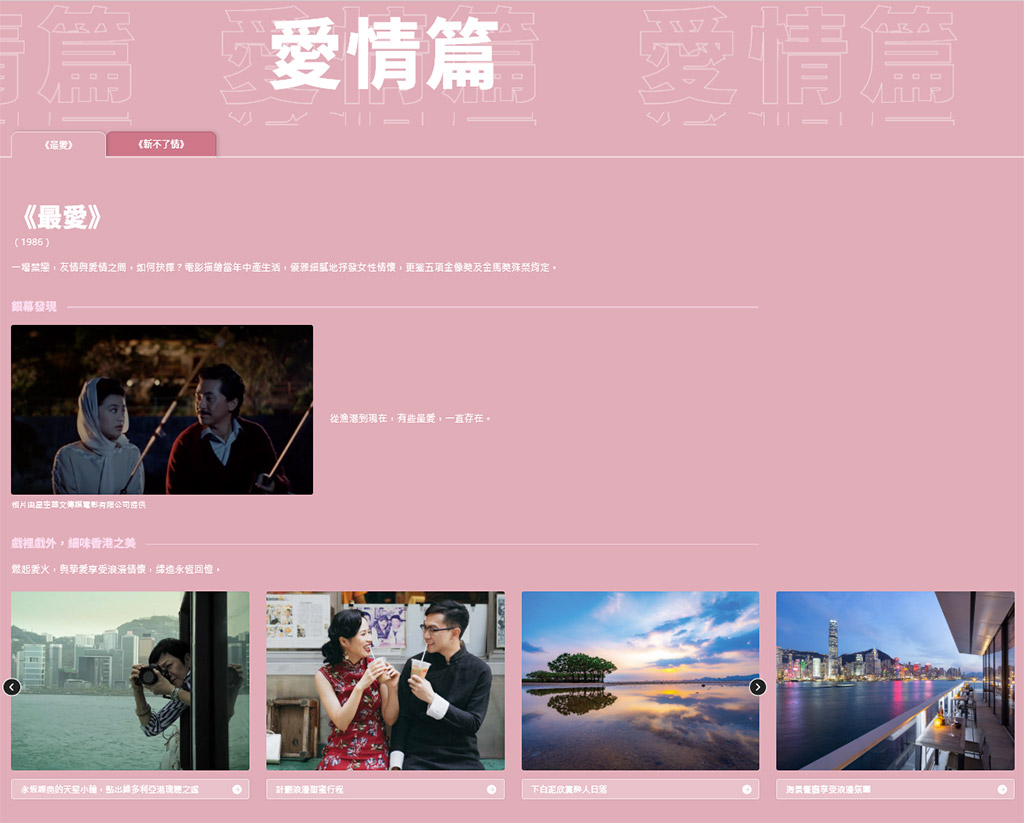Click the previous-slide arrow on the carousel
The image size is (1024, 823).
coord(12,687)
